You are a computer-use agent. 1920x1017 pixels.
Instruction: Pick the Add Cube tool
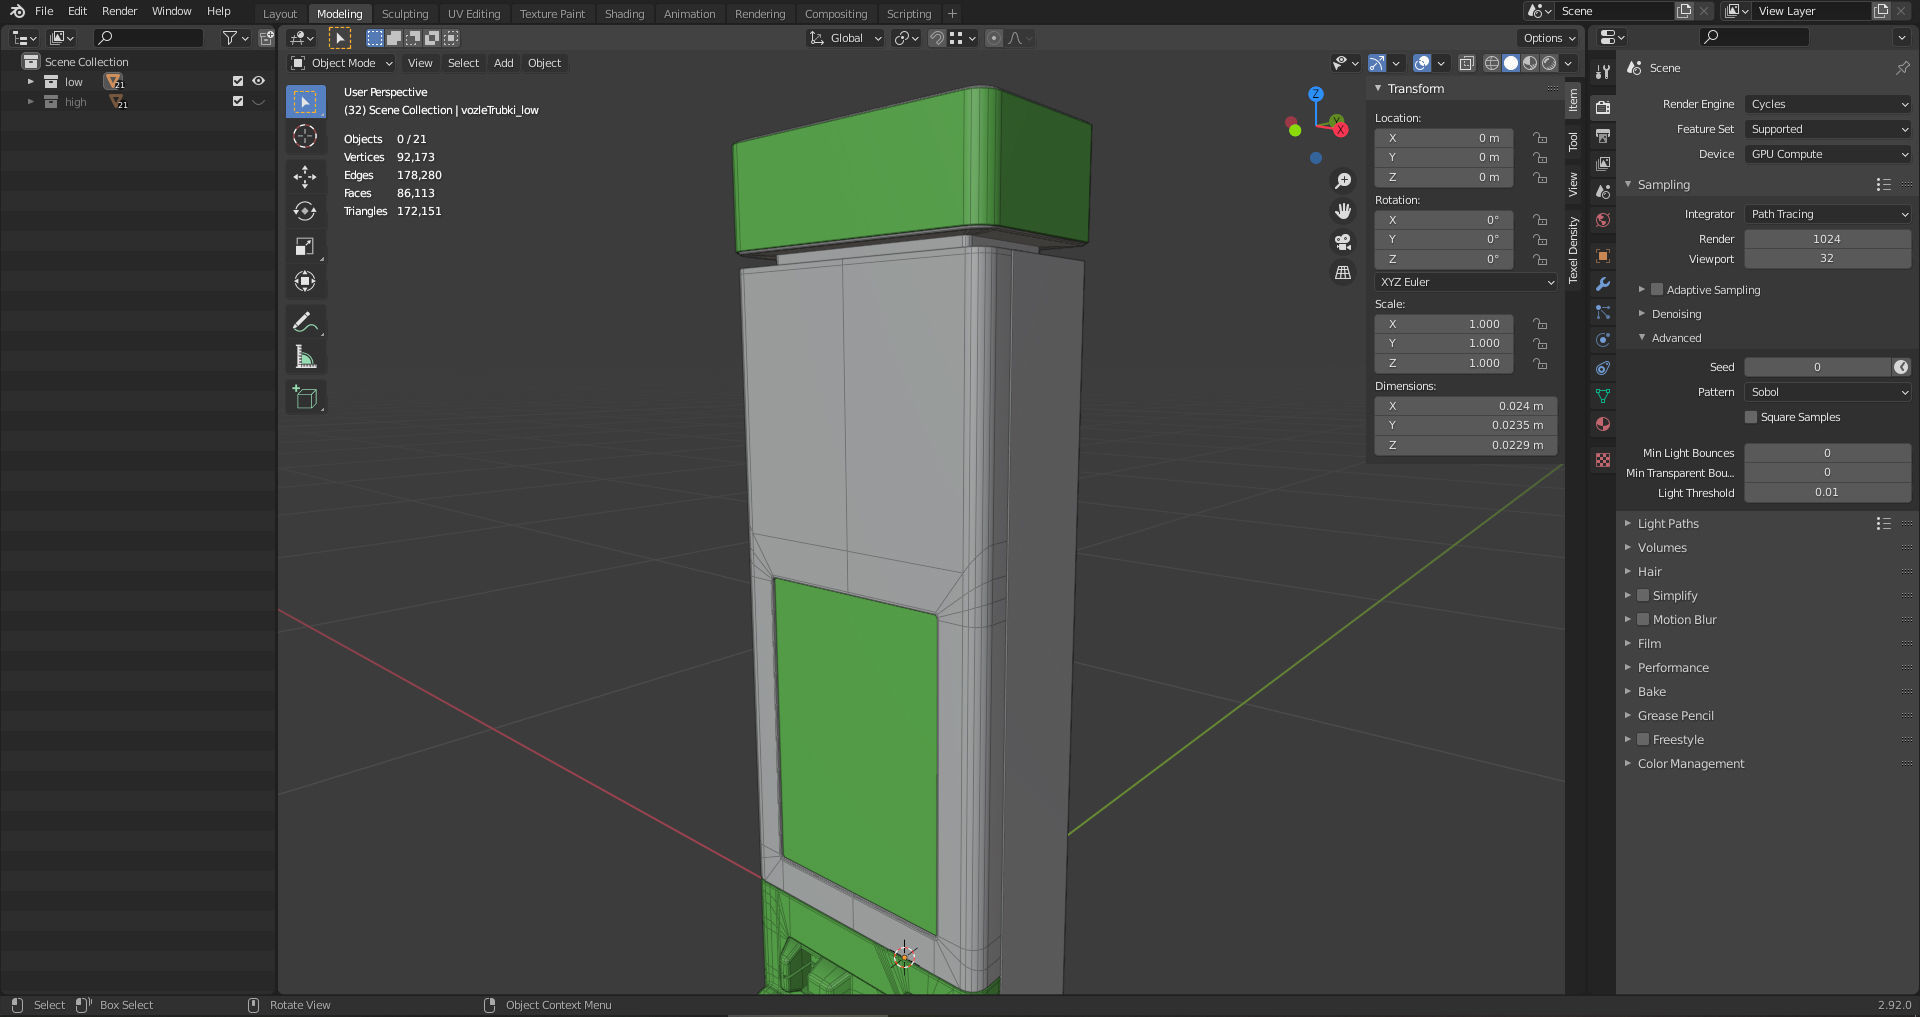click(306, 397)
